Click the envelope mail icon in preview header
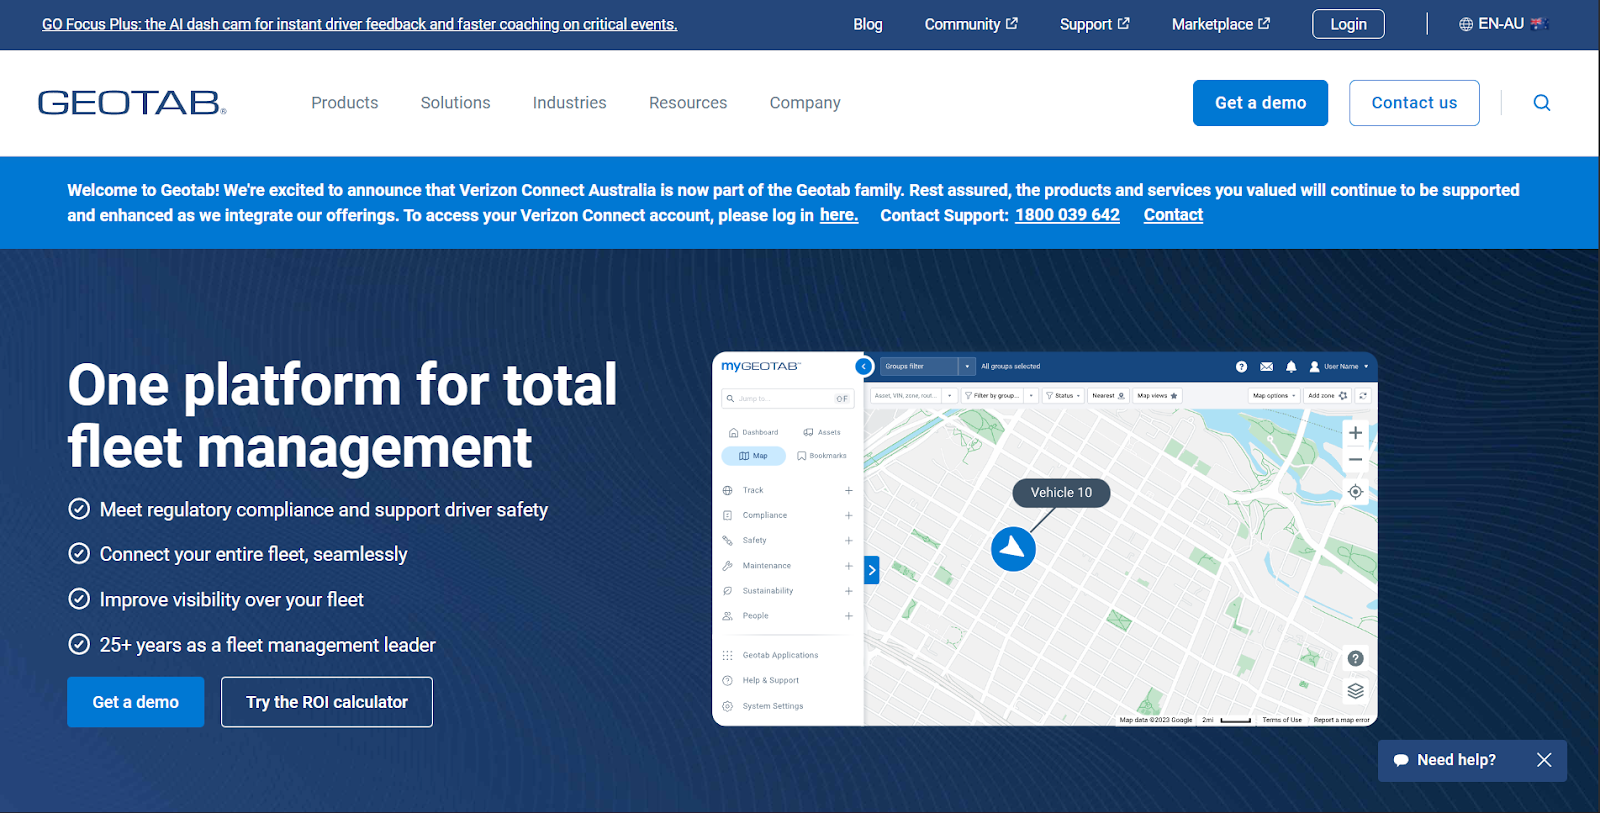 pyautogui.click(x=1266, y=367)
